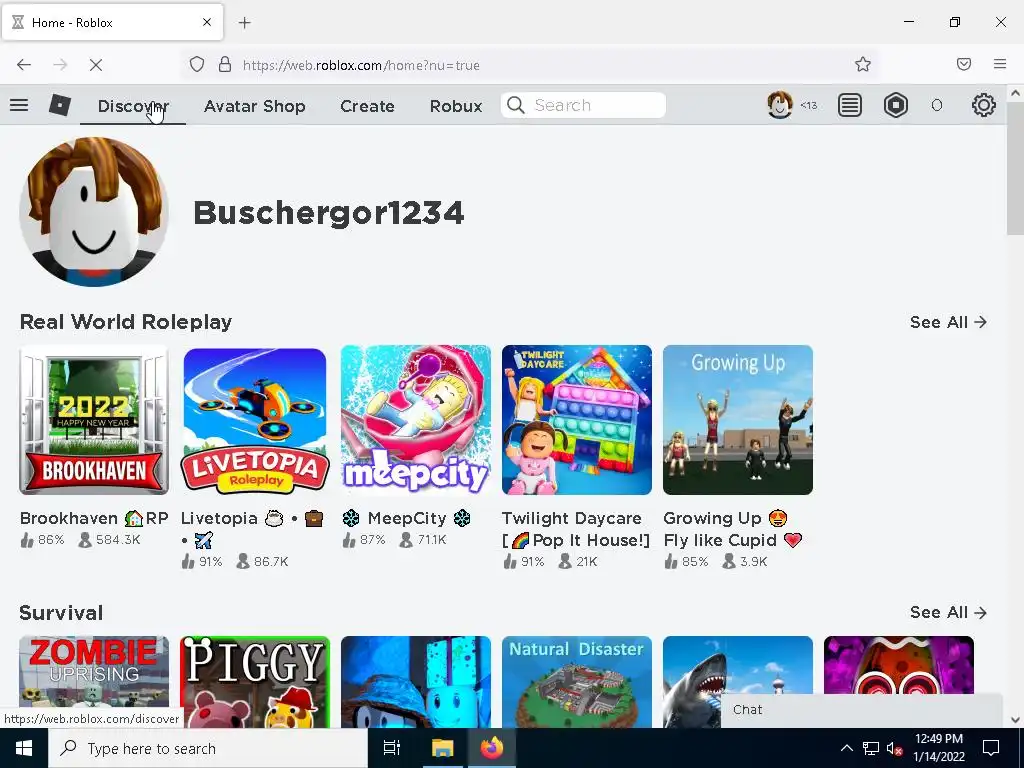
Task: Open the Natural Disaster game thumbnail
Action: [577, 682]
